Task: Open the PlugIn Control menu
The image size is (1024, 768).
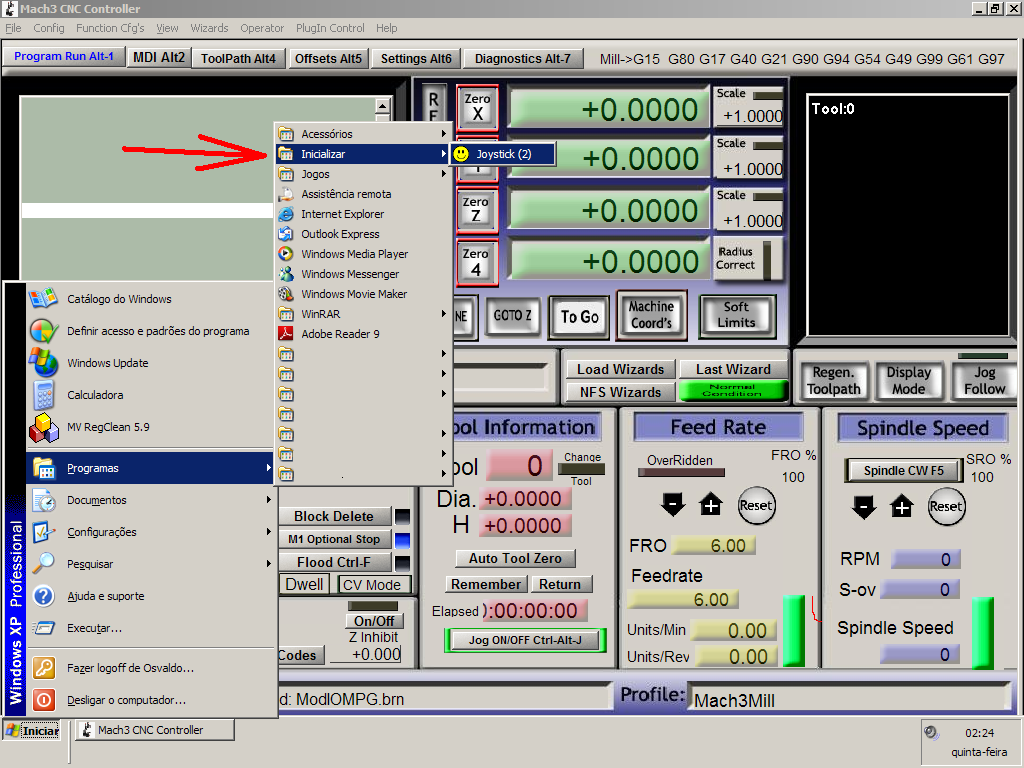Action: coord(330,28)
